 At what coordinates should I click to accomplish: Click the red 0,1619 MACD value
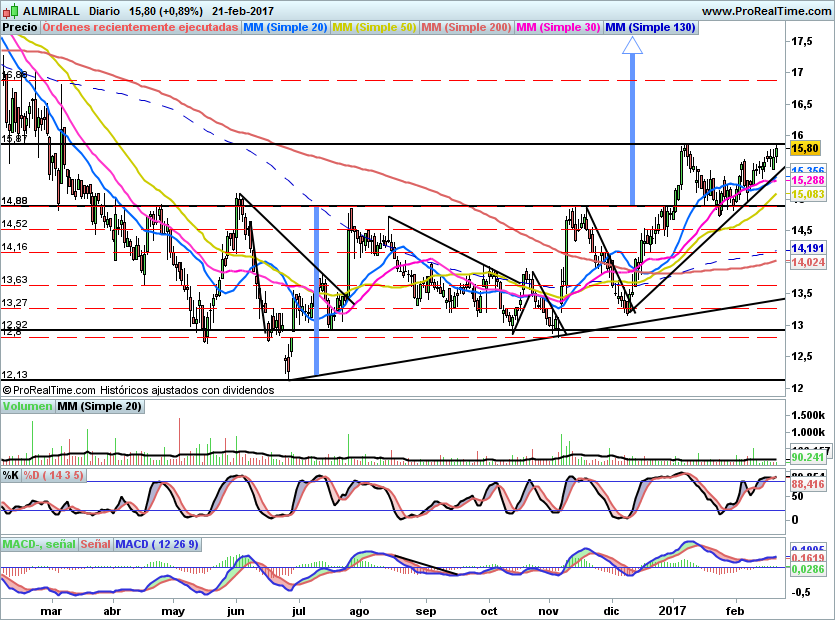pos(808,558)
